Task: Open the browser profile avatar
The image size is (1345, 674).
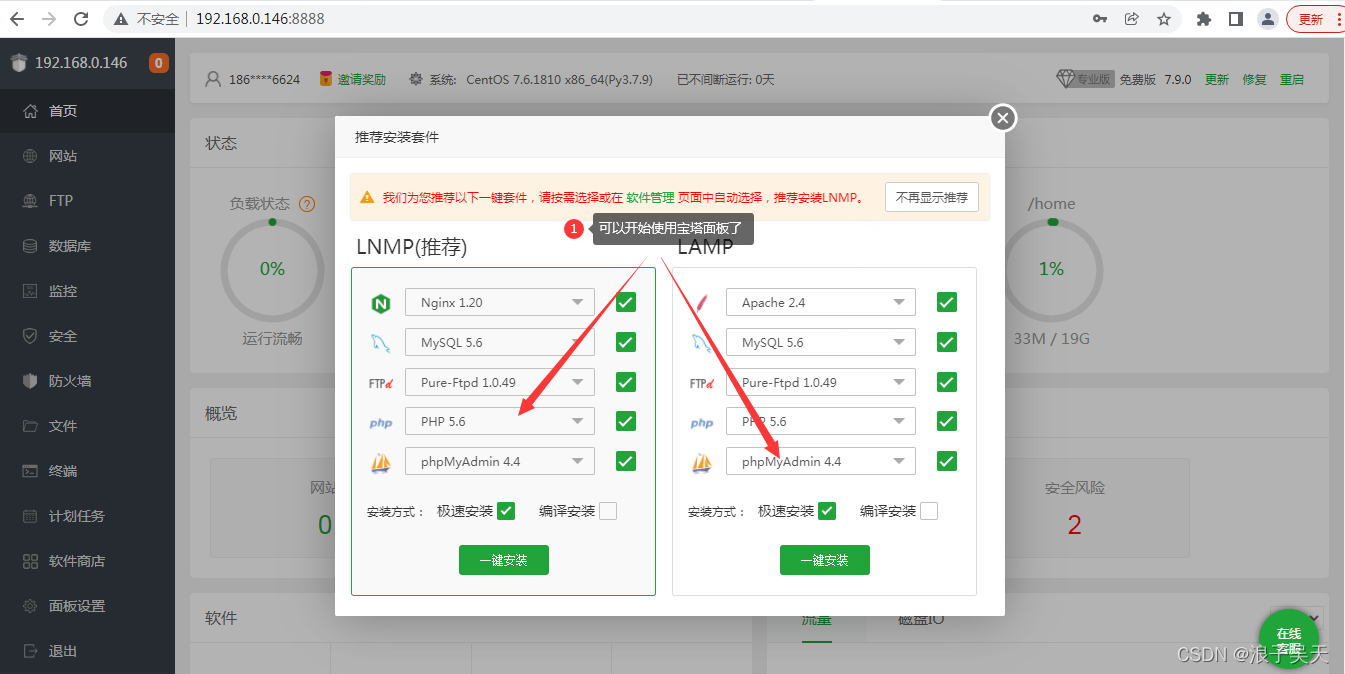Action: coord(1268,19)
